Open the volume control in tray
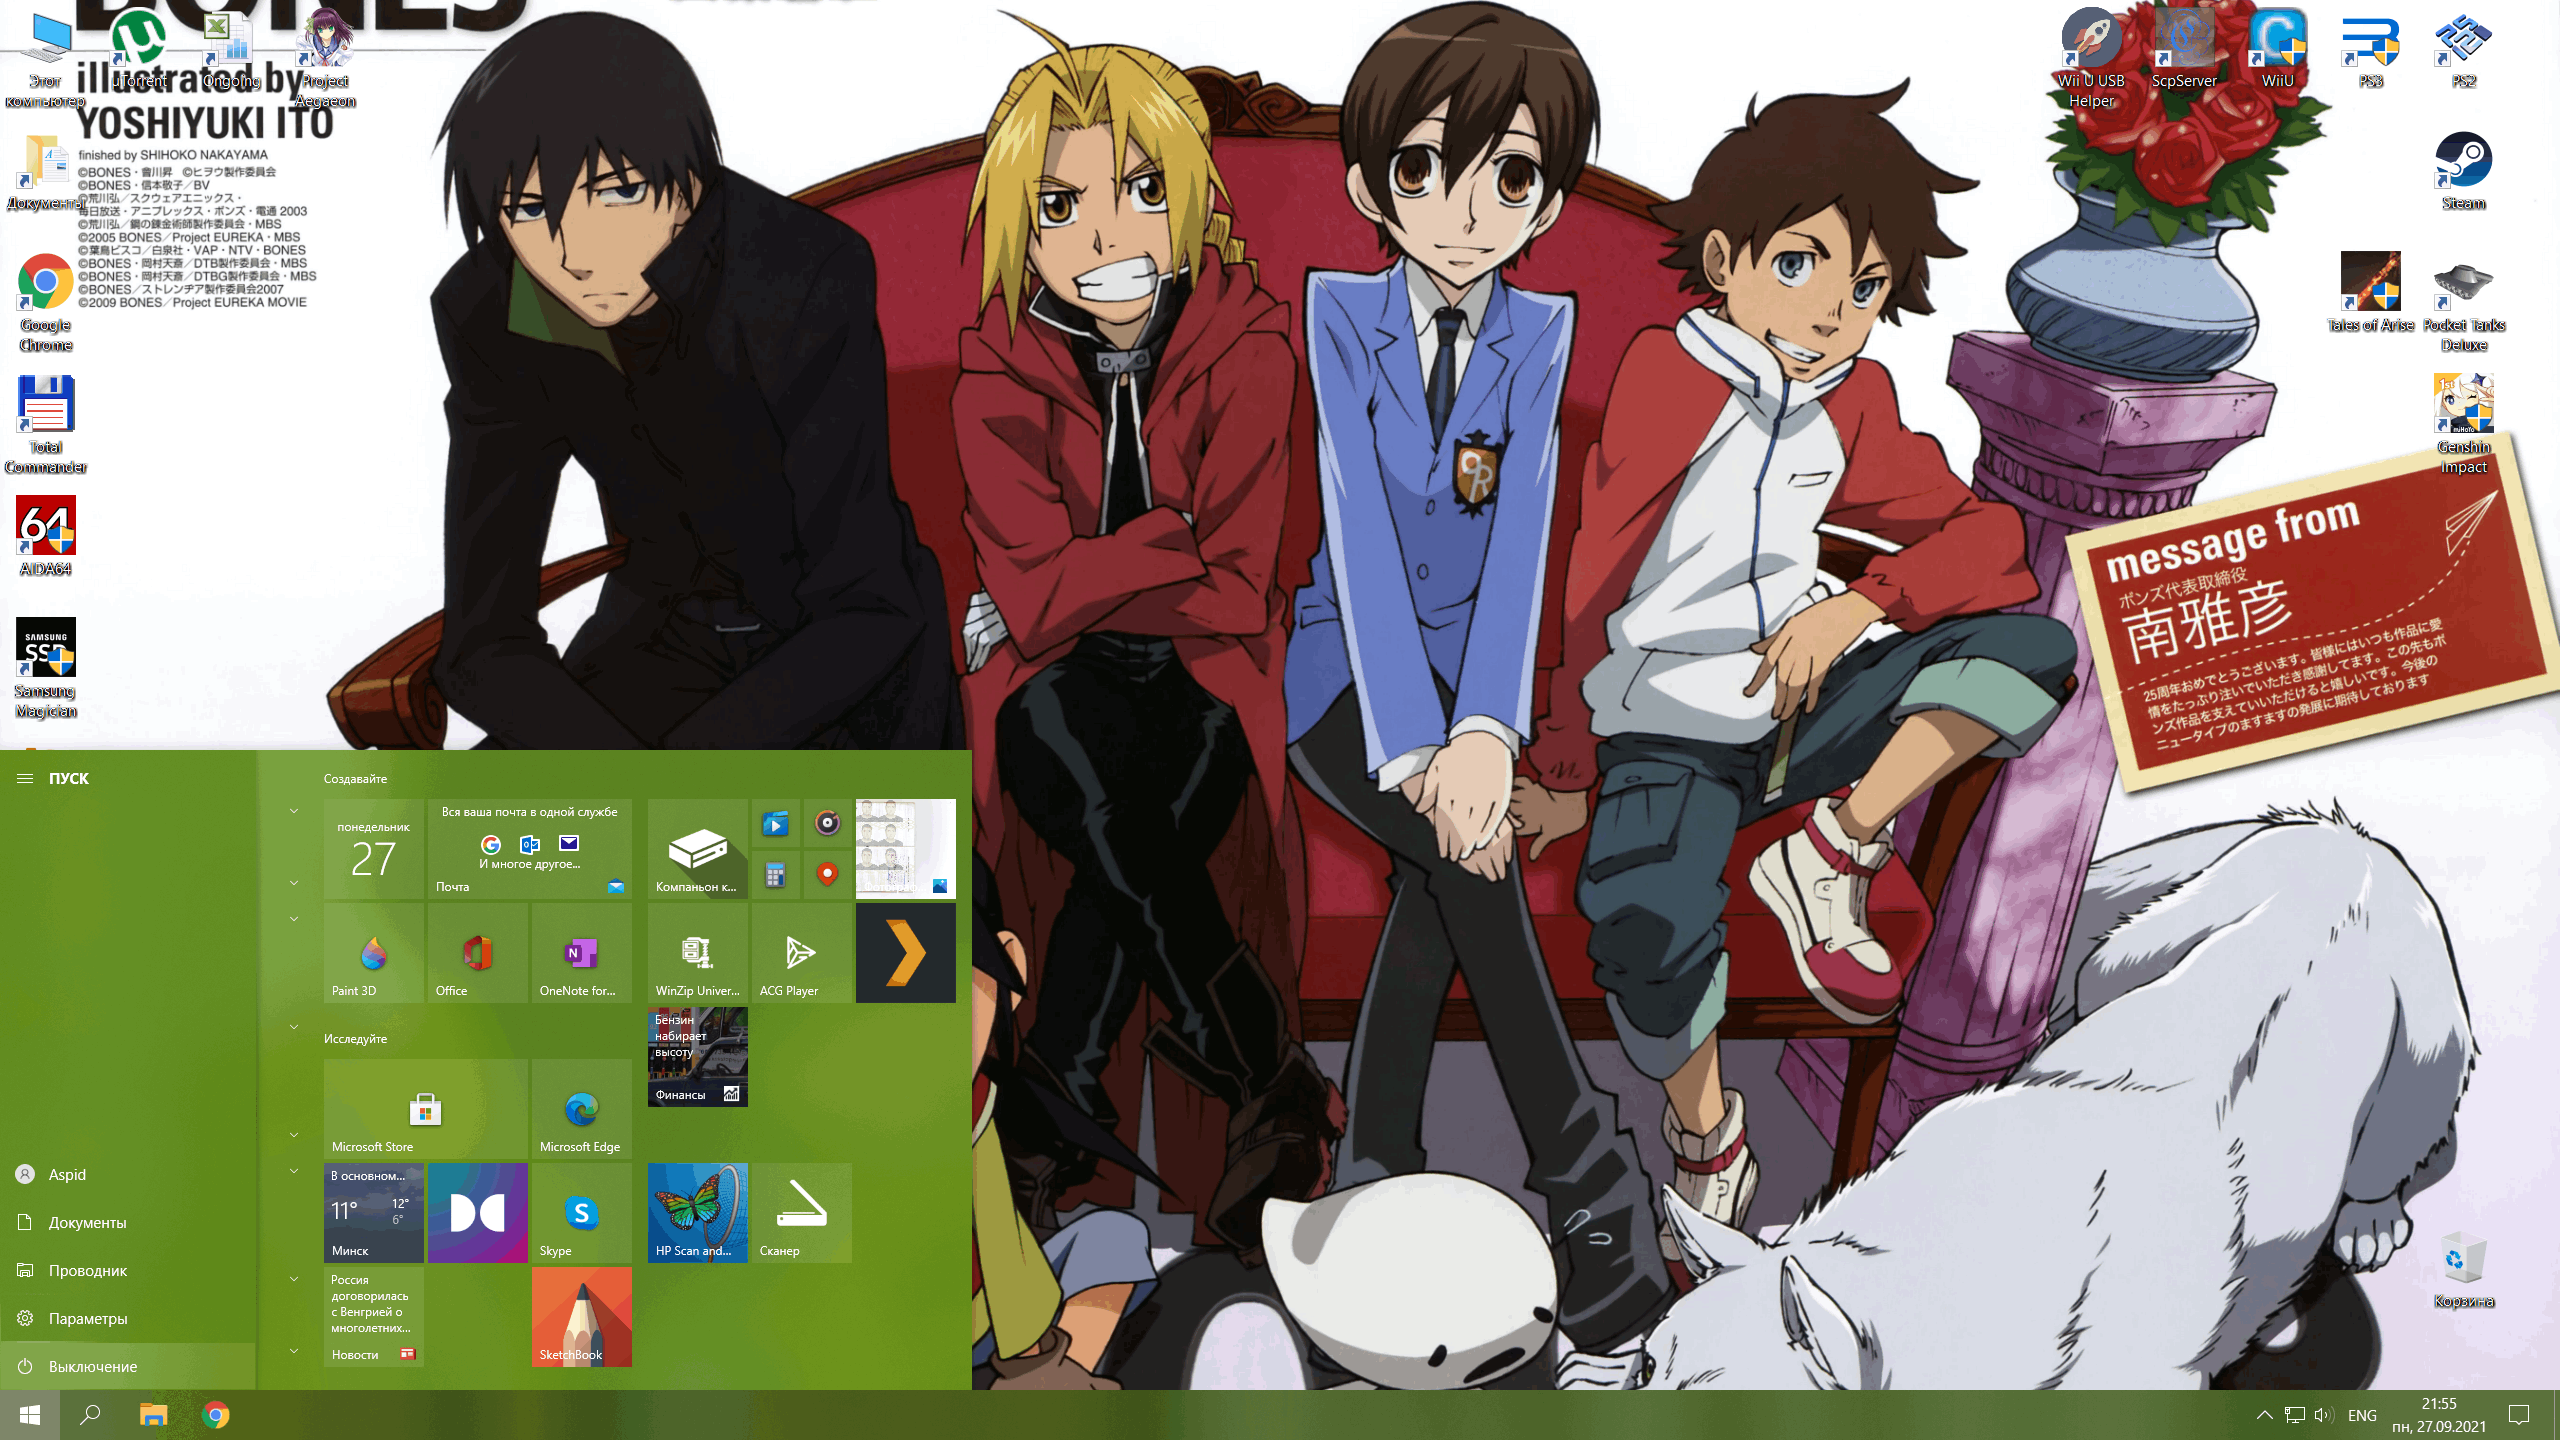The height and width of the screenshot is (1440, 2560). [x=2323, y=1415]
